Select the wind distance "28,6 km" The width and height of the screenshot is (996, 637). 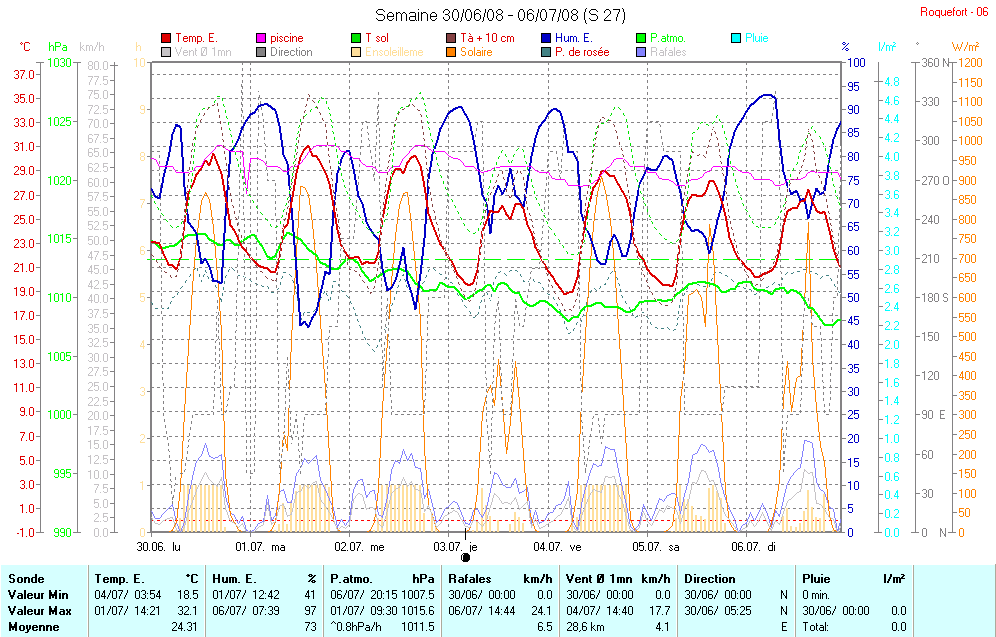tap(585, 627)
